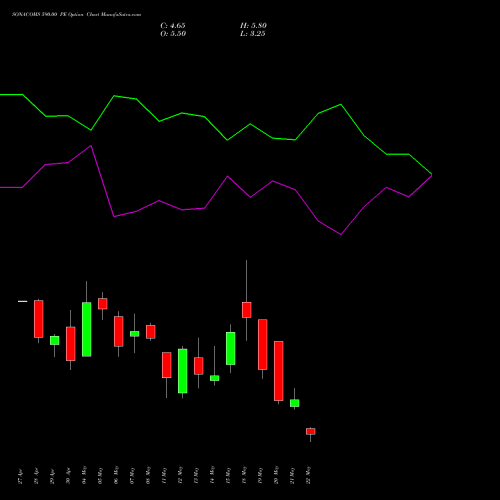Screen dimensions: 500x500
Task: Click the '19 May' date label
Action: (261, 475)
